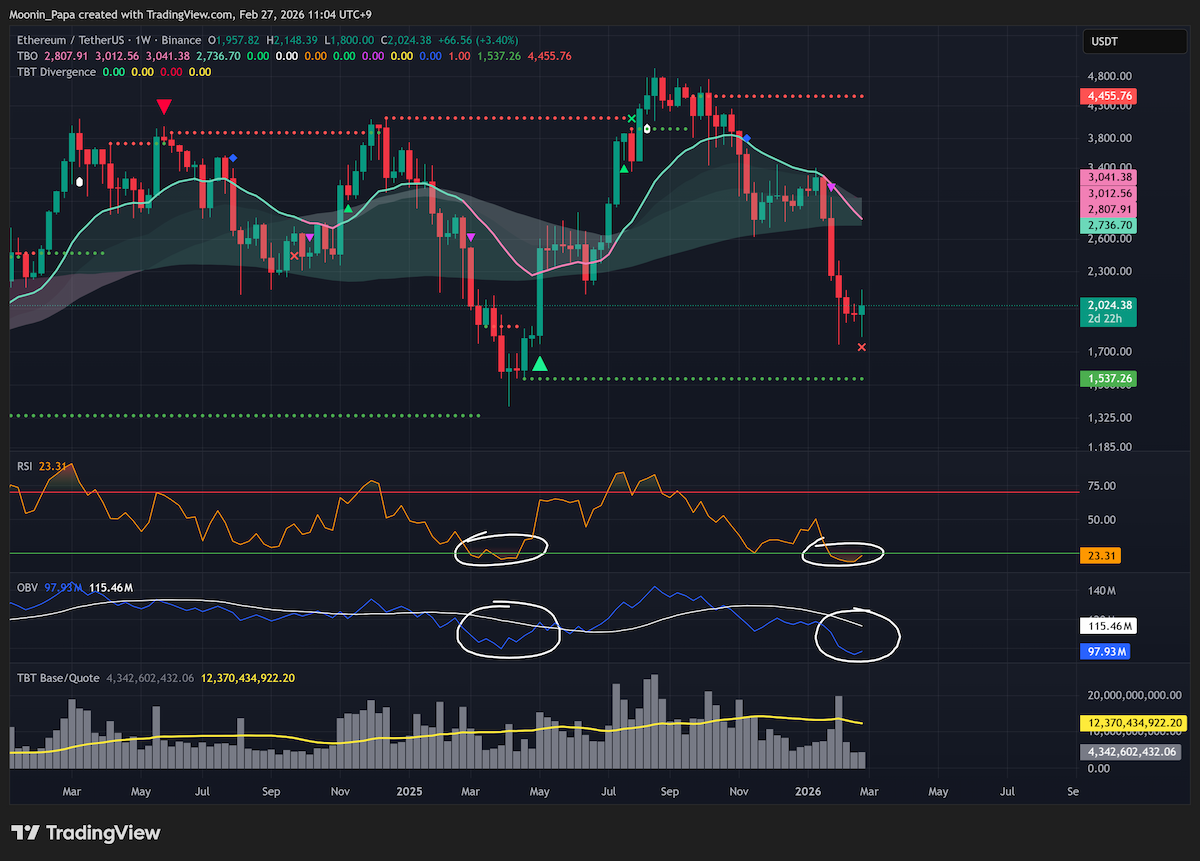Click the grey 4,342,602,432.06 volume label
1200x861 pixels.
[x=1131, y=751]
